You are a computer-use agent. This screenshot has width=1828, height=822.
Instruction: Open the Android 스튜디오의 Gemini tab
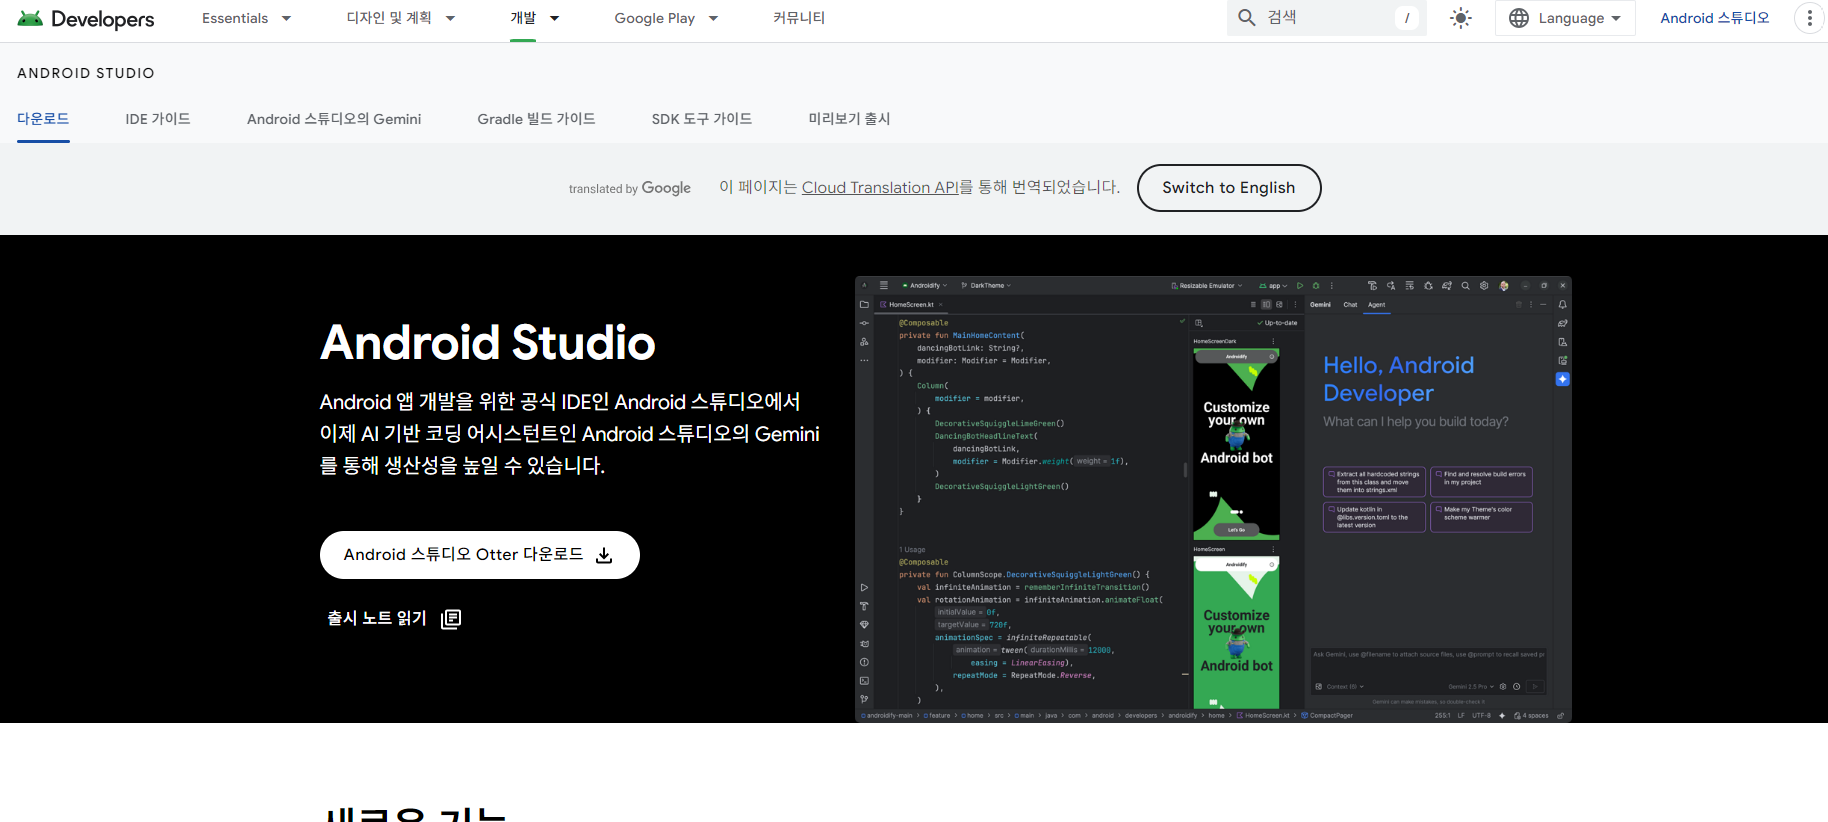pos(334,119)
